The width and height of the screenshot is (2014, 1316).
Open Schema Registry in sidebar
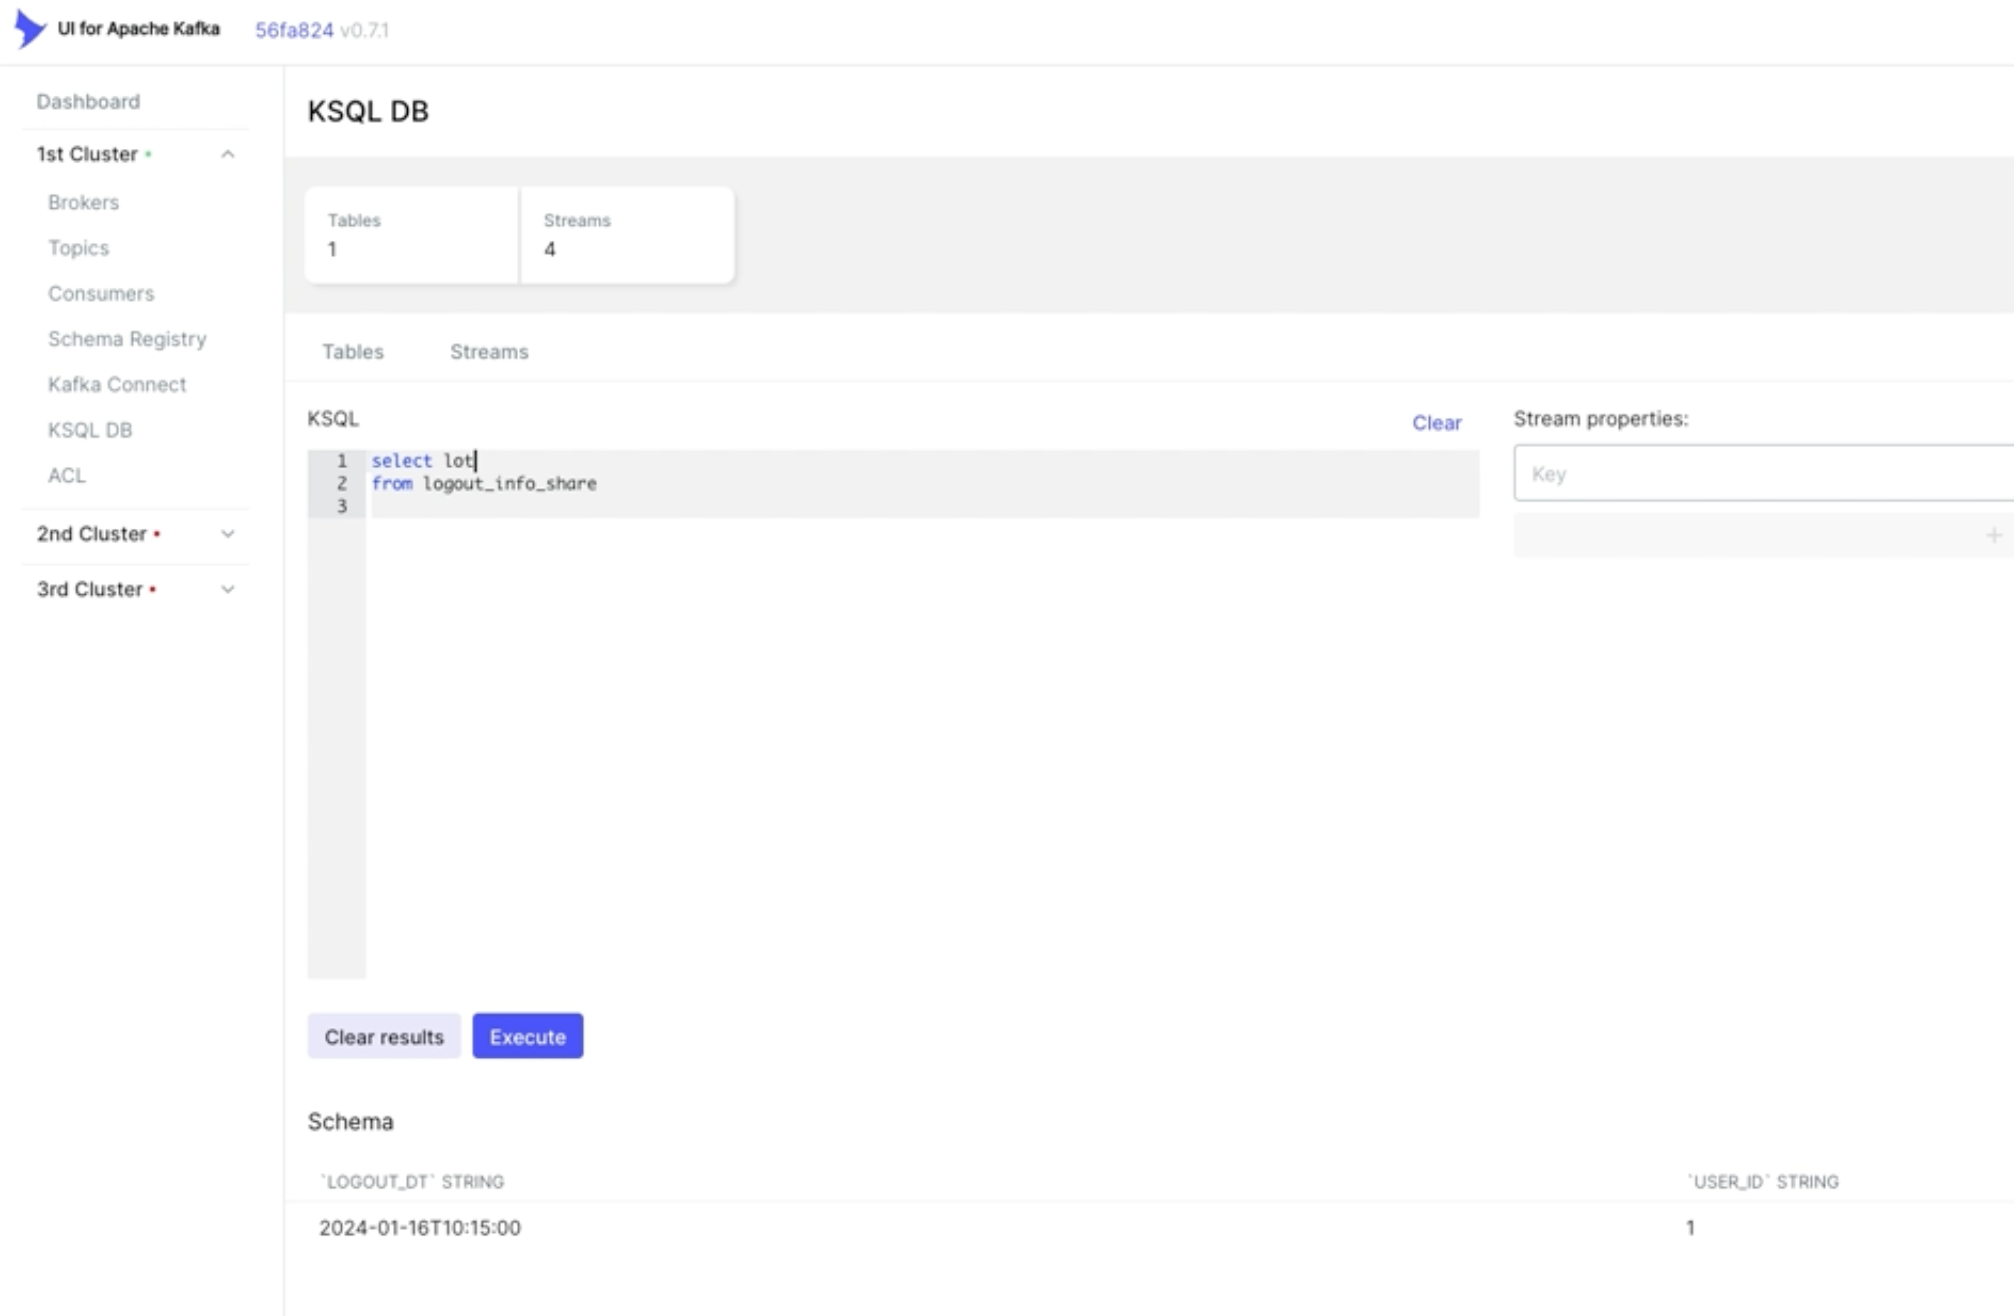tap(127, 339)
